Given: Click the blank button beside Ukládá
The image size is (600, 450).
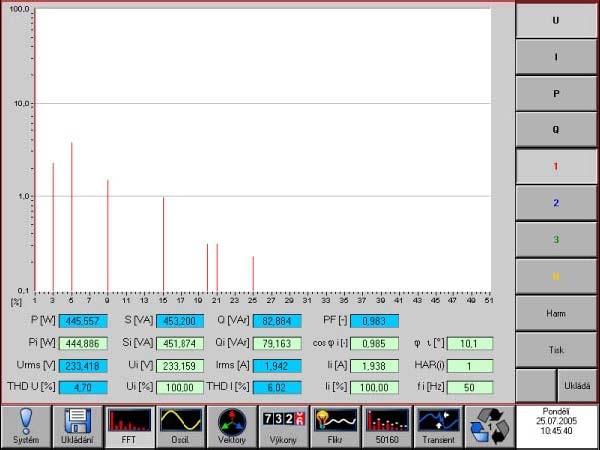Looking at the screenshot, I should (x=536, y=386).
